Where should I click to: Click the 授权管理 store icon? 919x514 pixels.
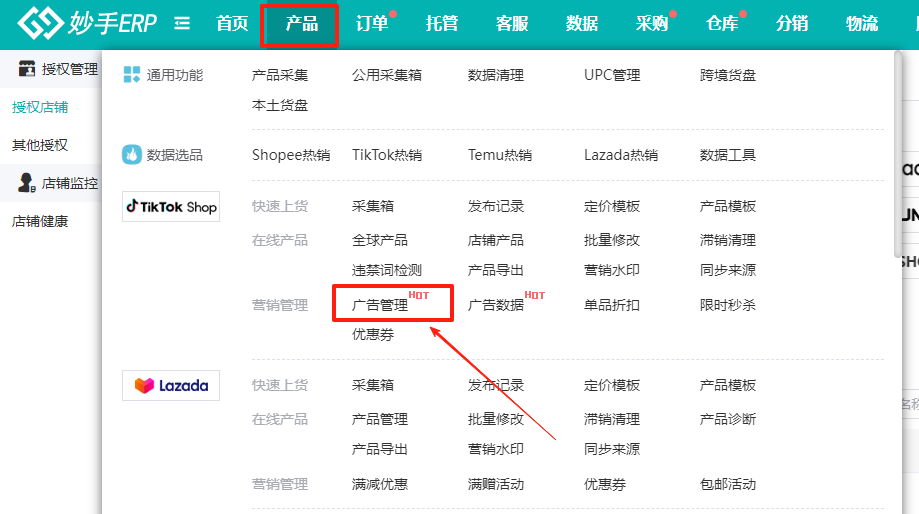coord(26,69)
